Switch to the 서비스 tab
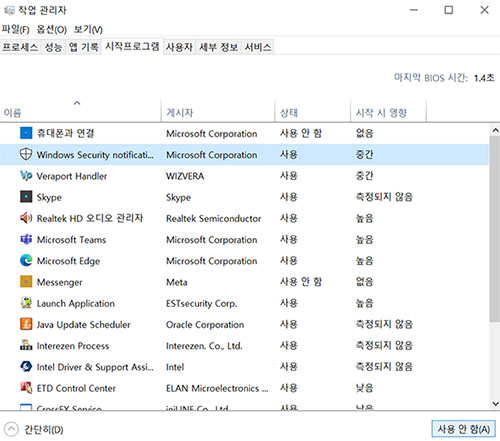Screen dimensions: 500x441 point(258,47)
